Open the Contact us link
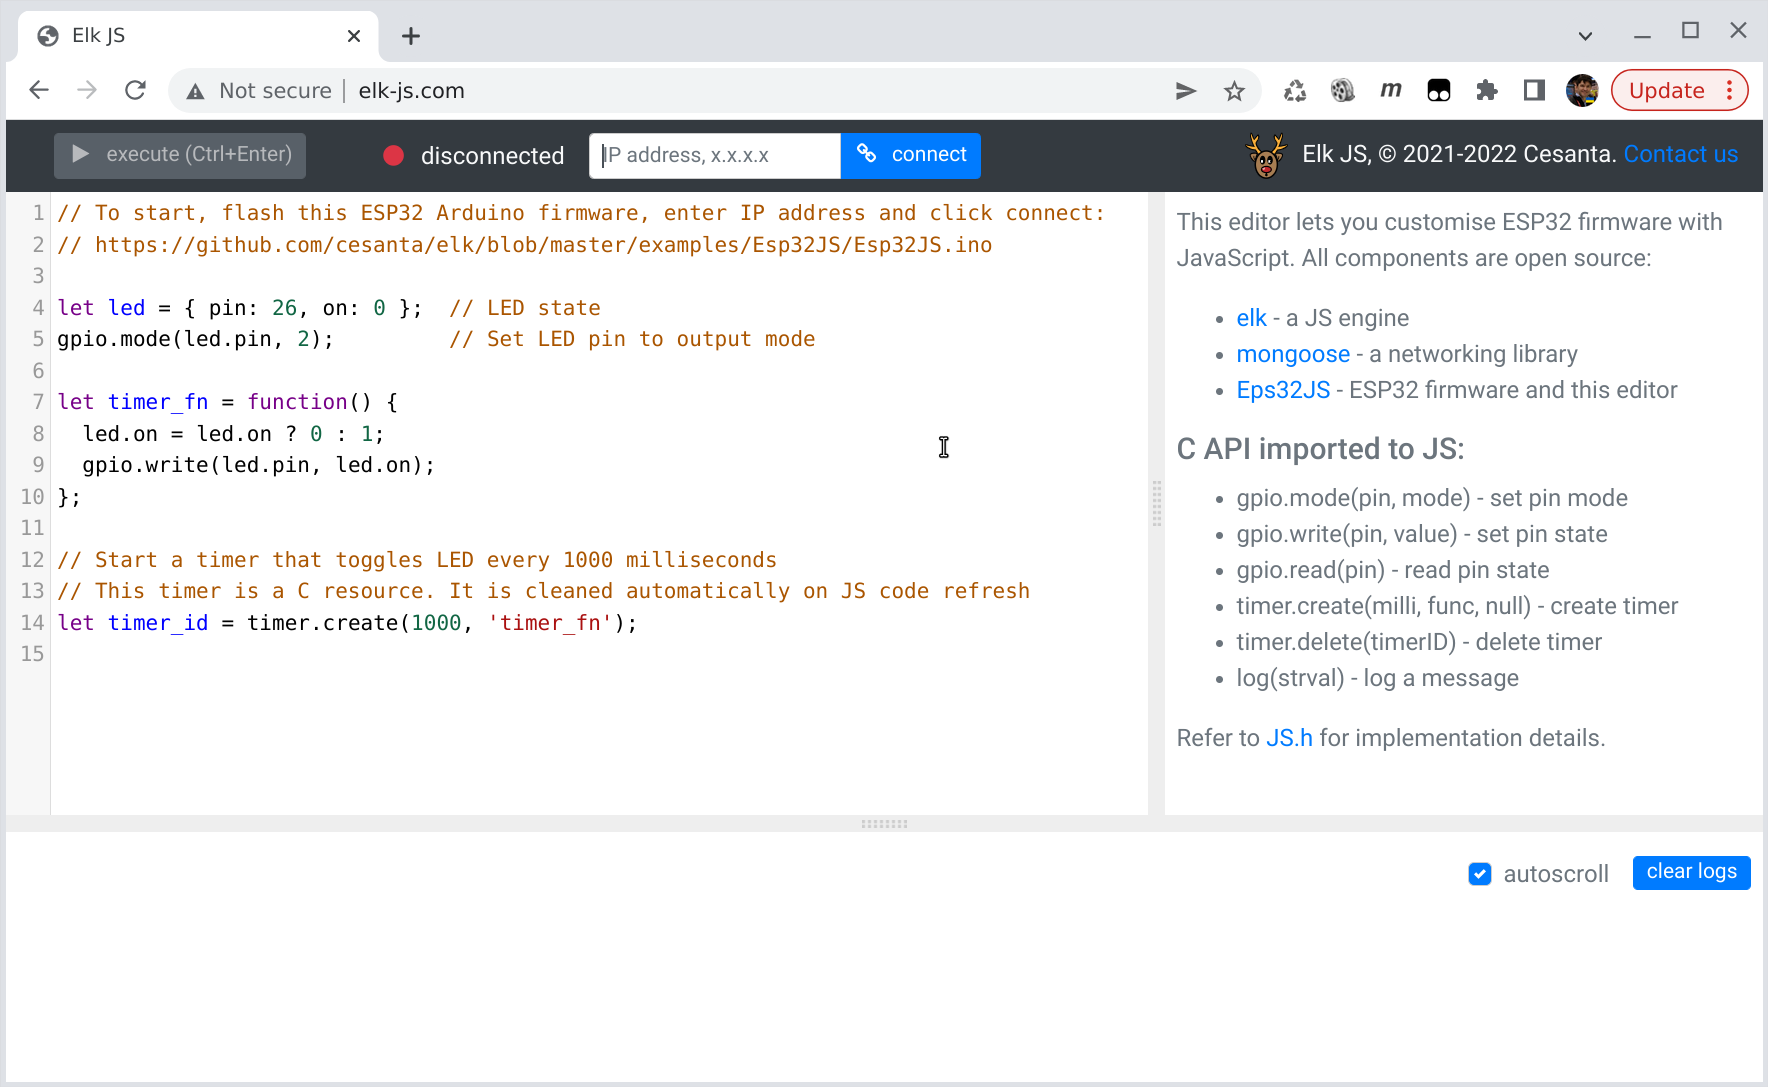Viewport: 1768px width, 1087px height. click(1681, 154)
